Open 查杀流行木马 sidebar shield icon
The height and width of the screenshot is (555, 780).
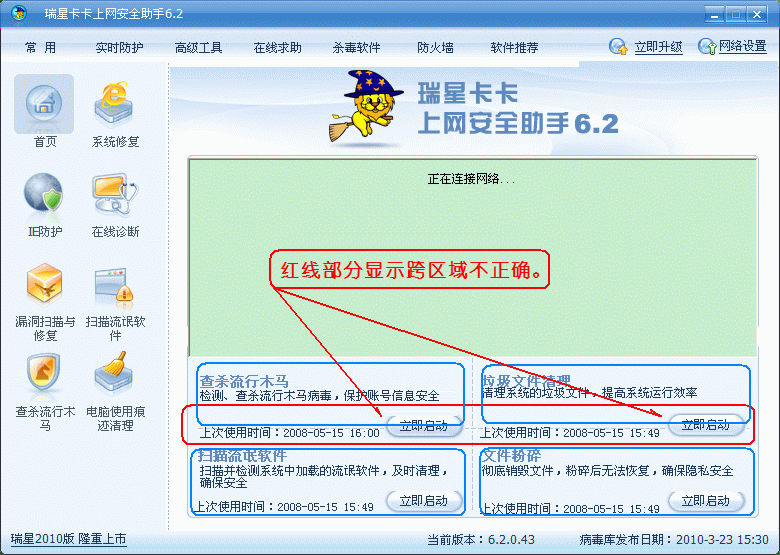point(44,373)
